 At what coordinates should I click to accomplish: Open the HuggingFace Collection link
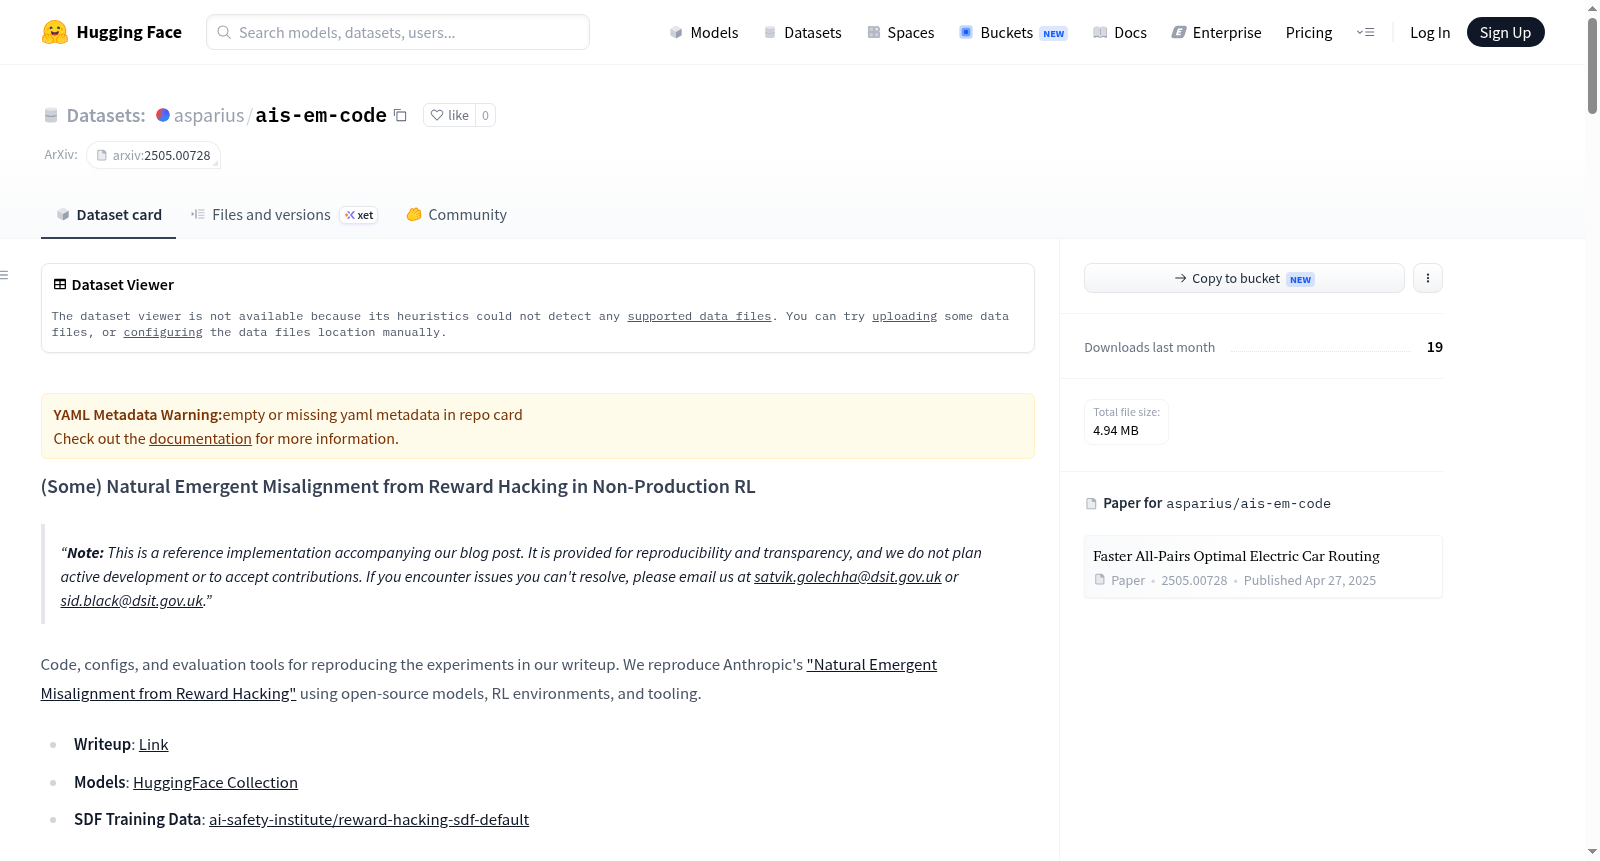(x=215, y=783)
